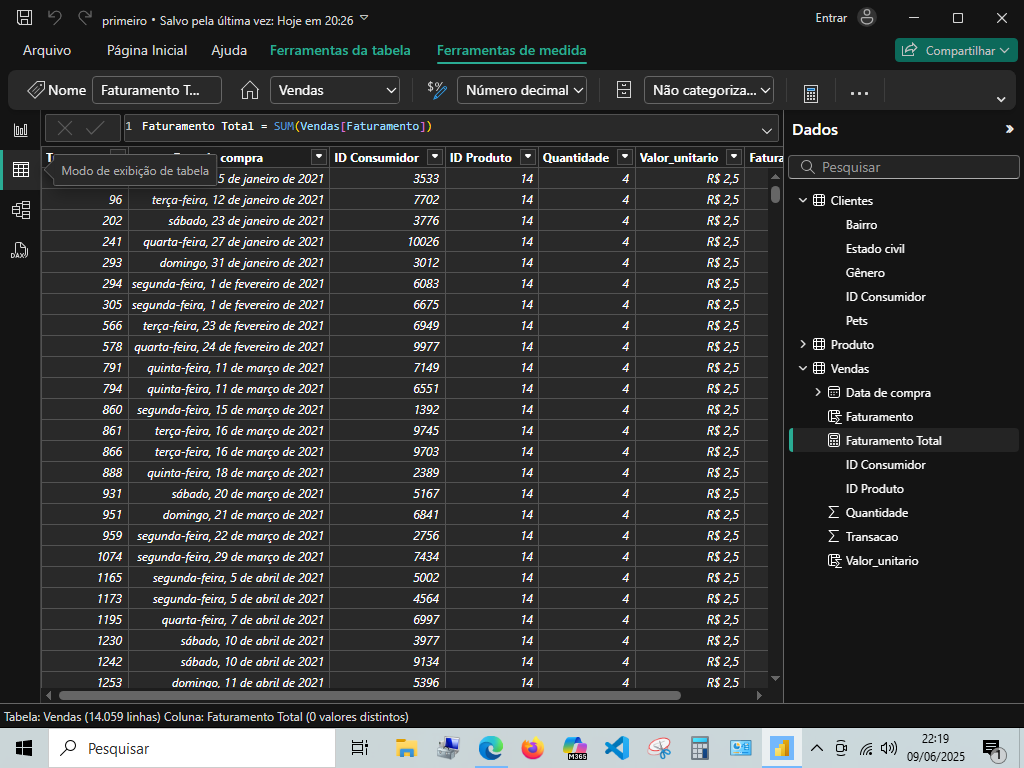
Task: Open Microsoft Edge from the taskbar
Action: pos(490,748)
